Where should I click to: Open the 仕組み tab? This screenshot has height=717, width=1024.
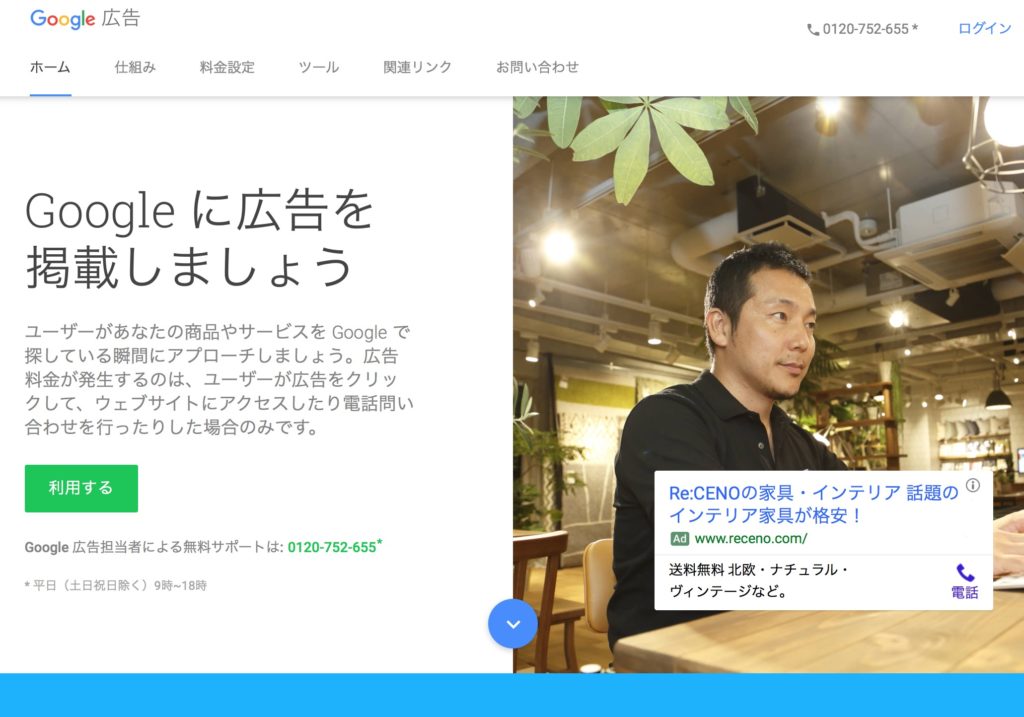coord(135,67)
